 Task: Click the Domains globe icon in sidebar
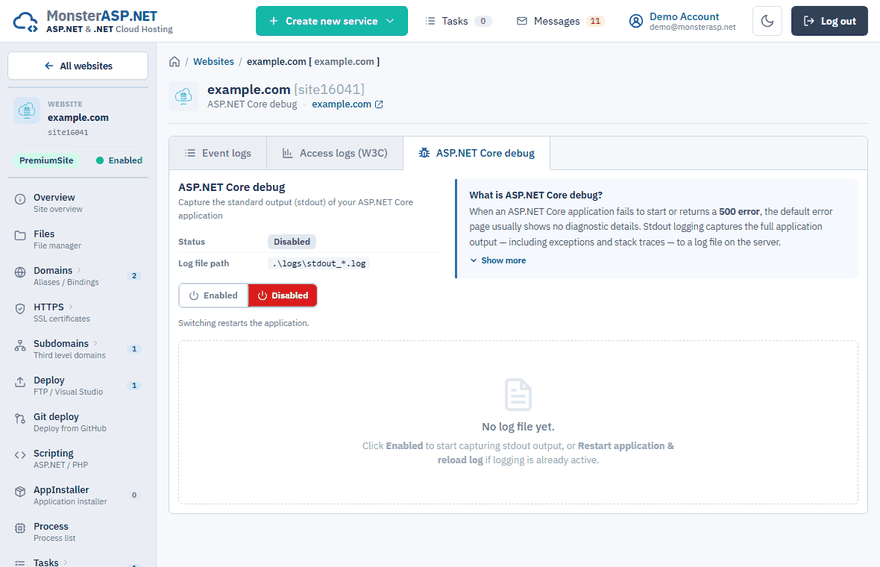(20, 272)
